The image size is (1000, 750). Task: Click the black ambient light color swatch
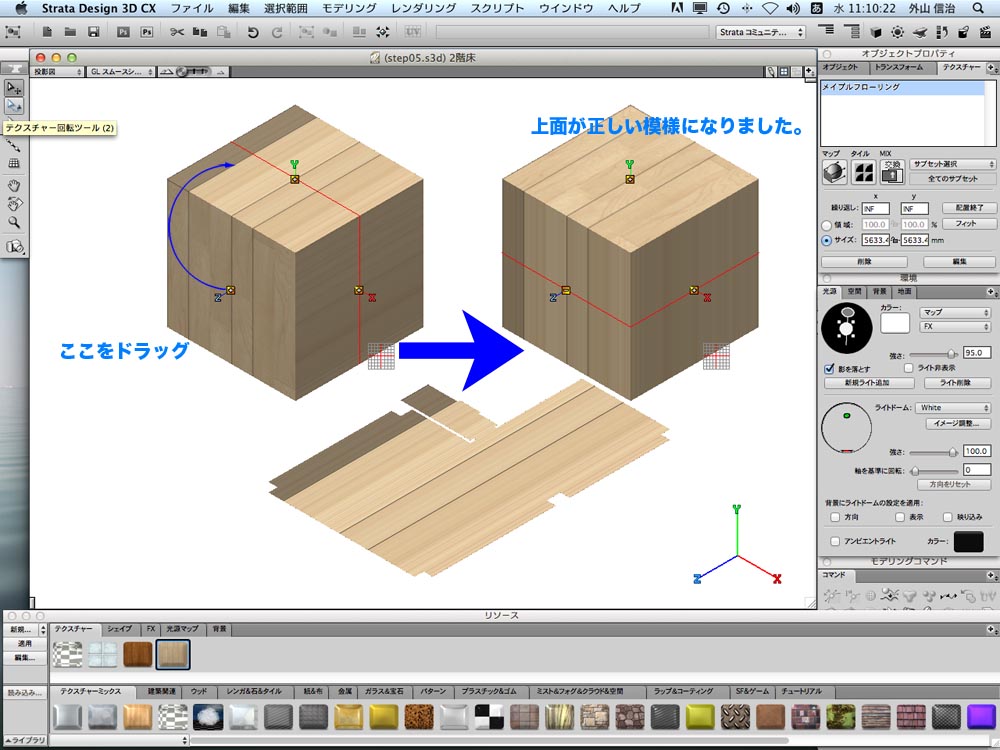[969, 541]
